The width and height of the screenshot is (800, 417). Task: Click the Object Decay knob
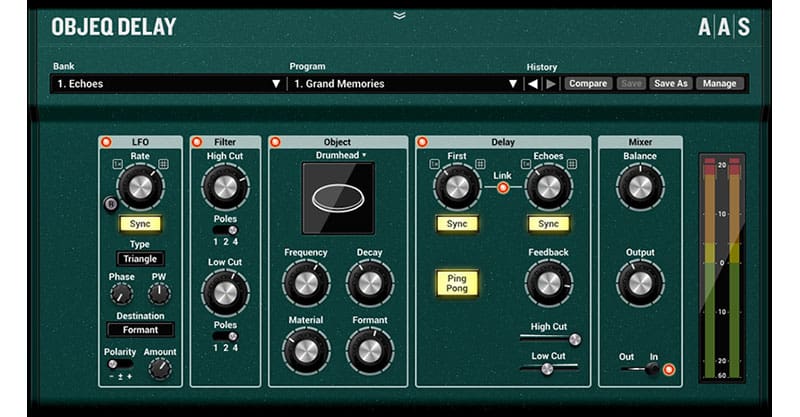click(x=370, y=283)
